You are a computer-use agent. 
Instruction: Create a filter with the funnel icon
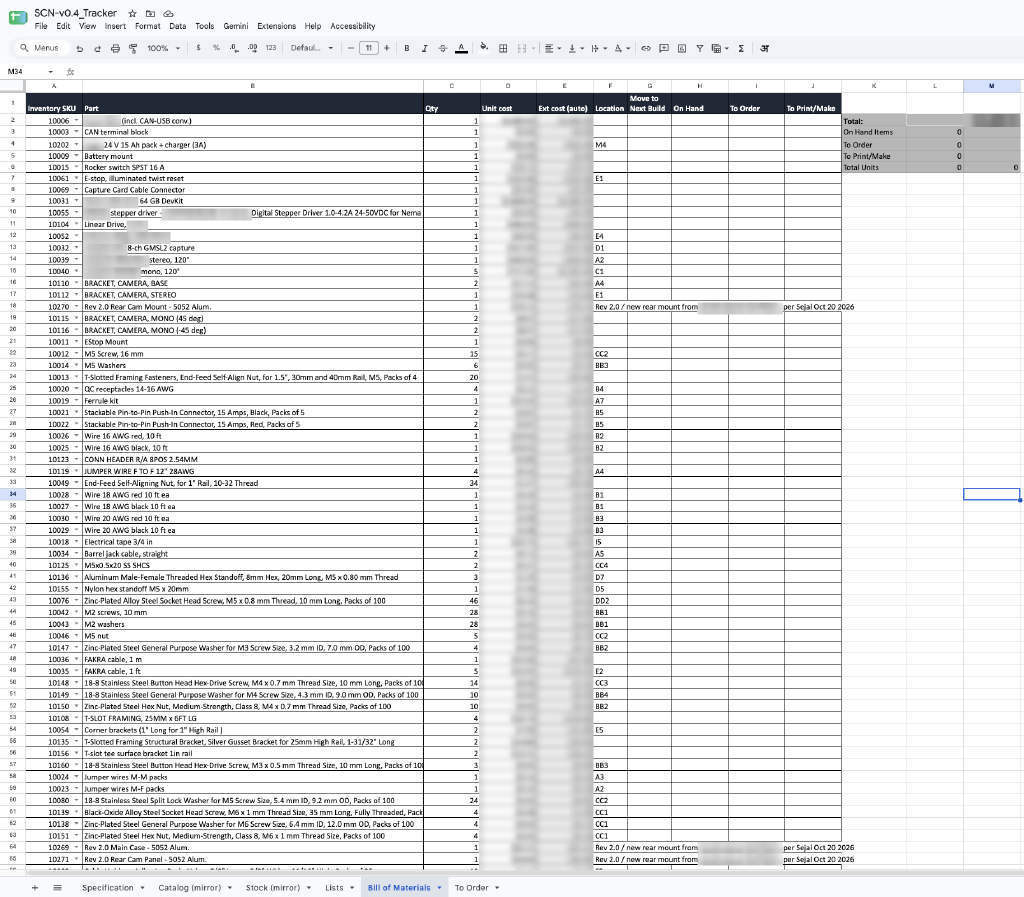(x=699, y=48)
